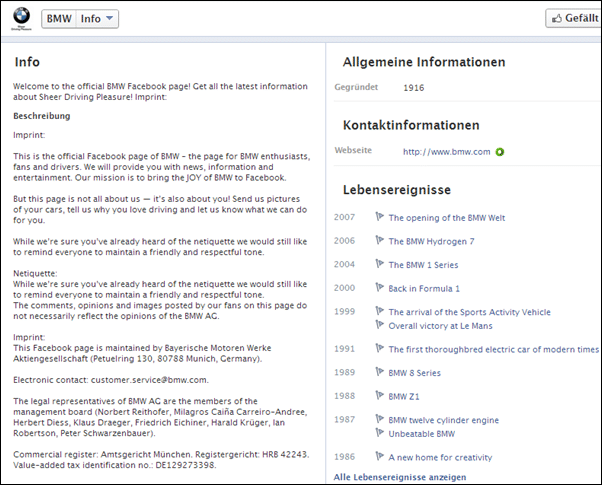Open first thoroughbred electric car event
Screen dimensions: 602x485
click(x=493, y=349)
